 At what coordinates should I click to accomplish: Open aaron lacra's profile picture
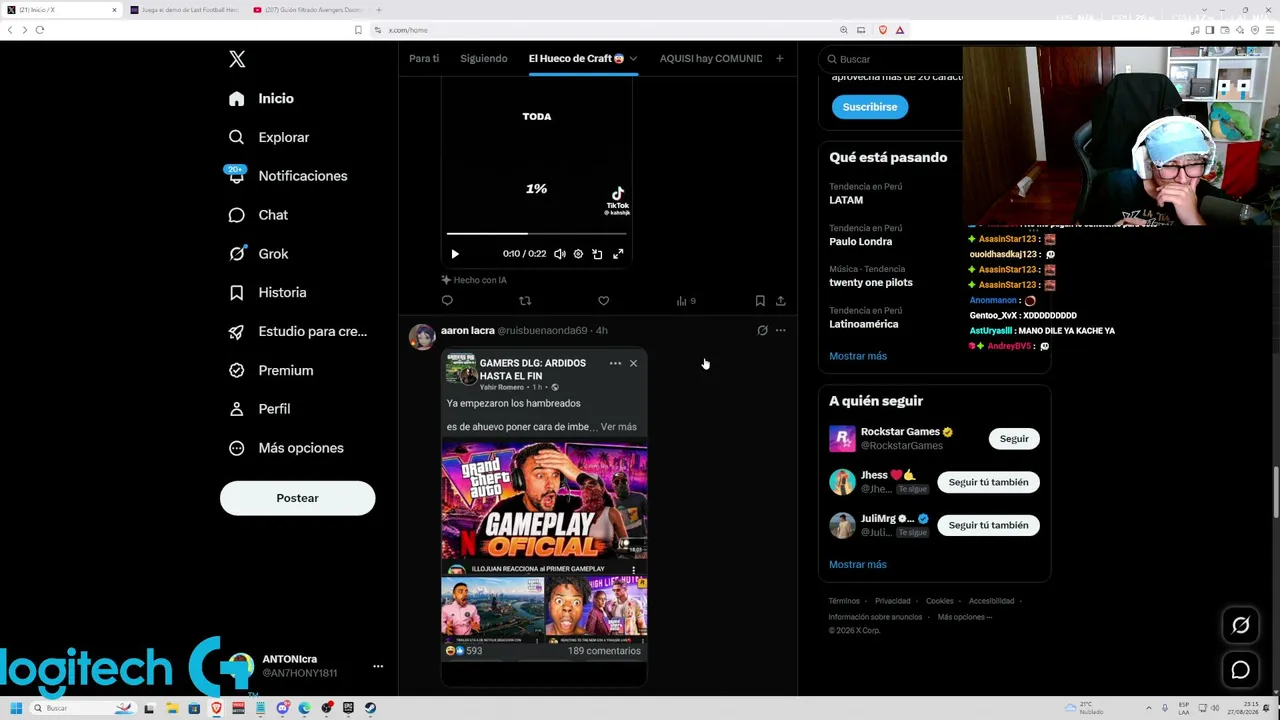click(x=422, y=336)
